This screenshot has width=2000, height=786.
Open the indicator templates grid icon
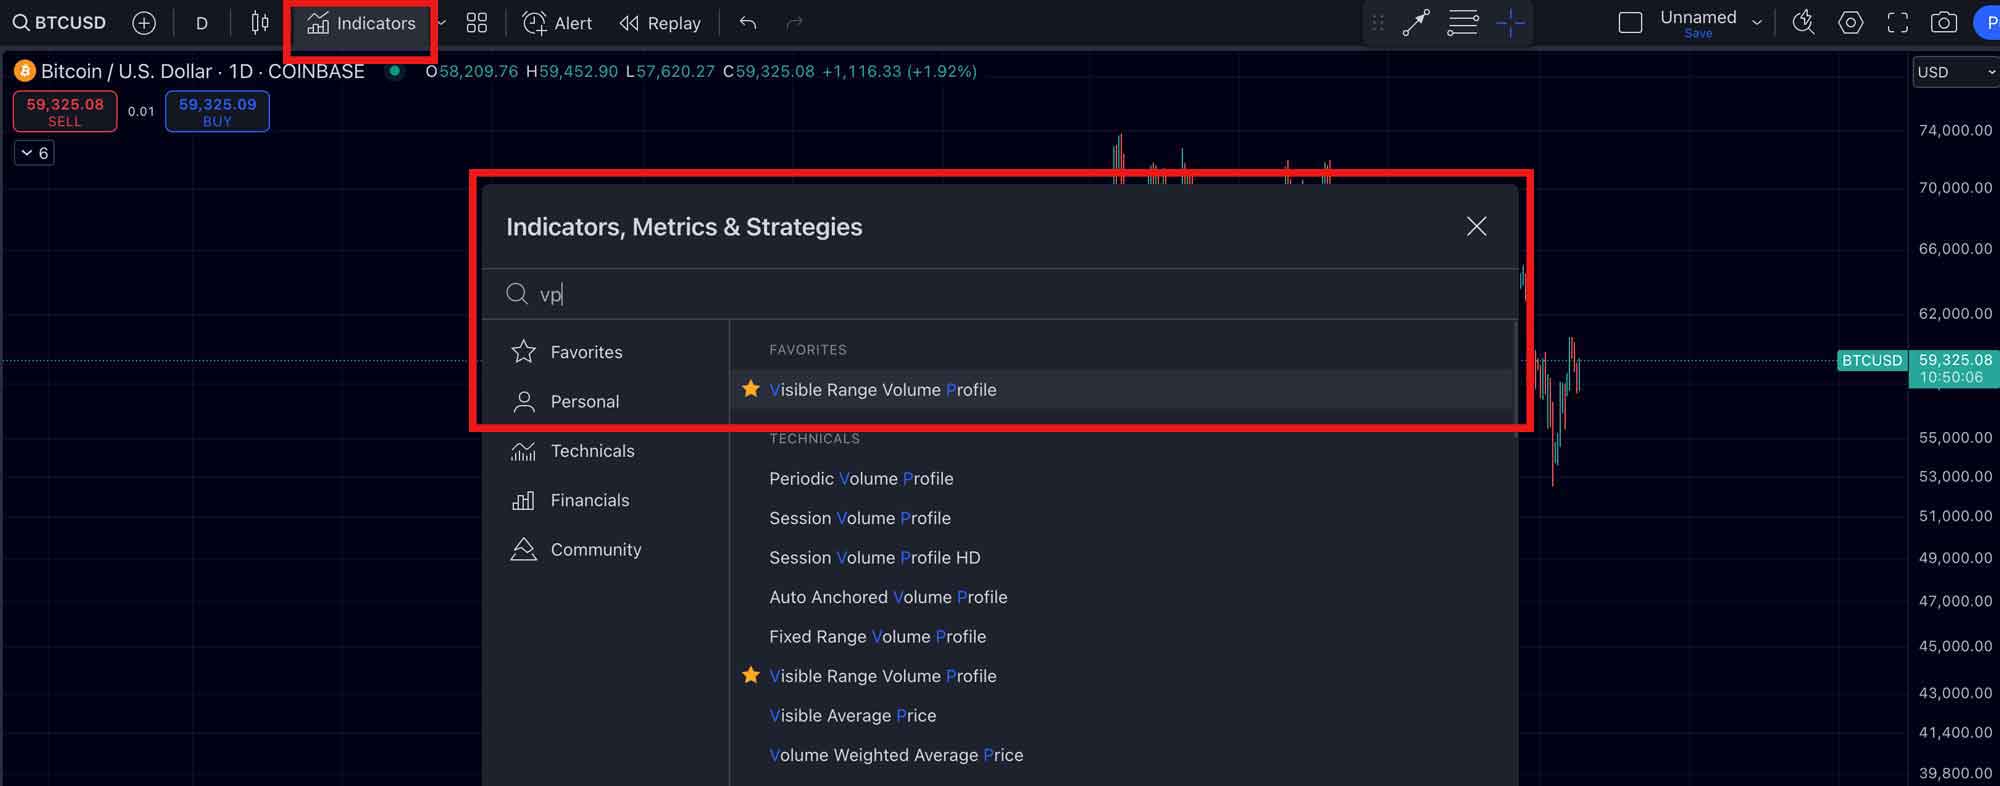pyautogui.click(x=477, y=23)
